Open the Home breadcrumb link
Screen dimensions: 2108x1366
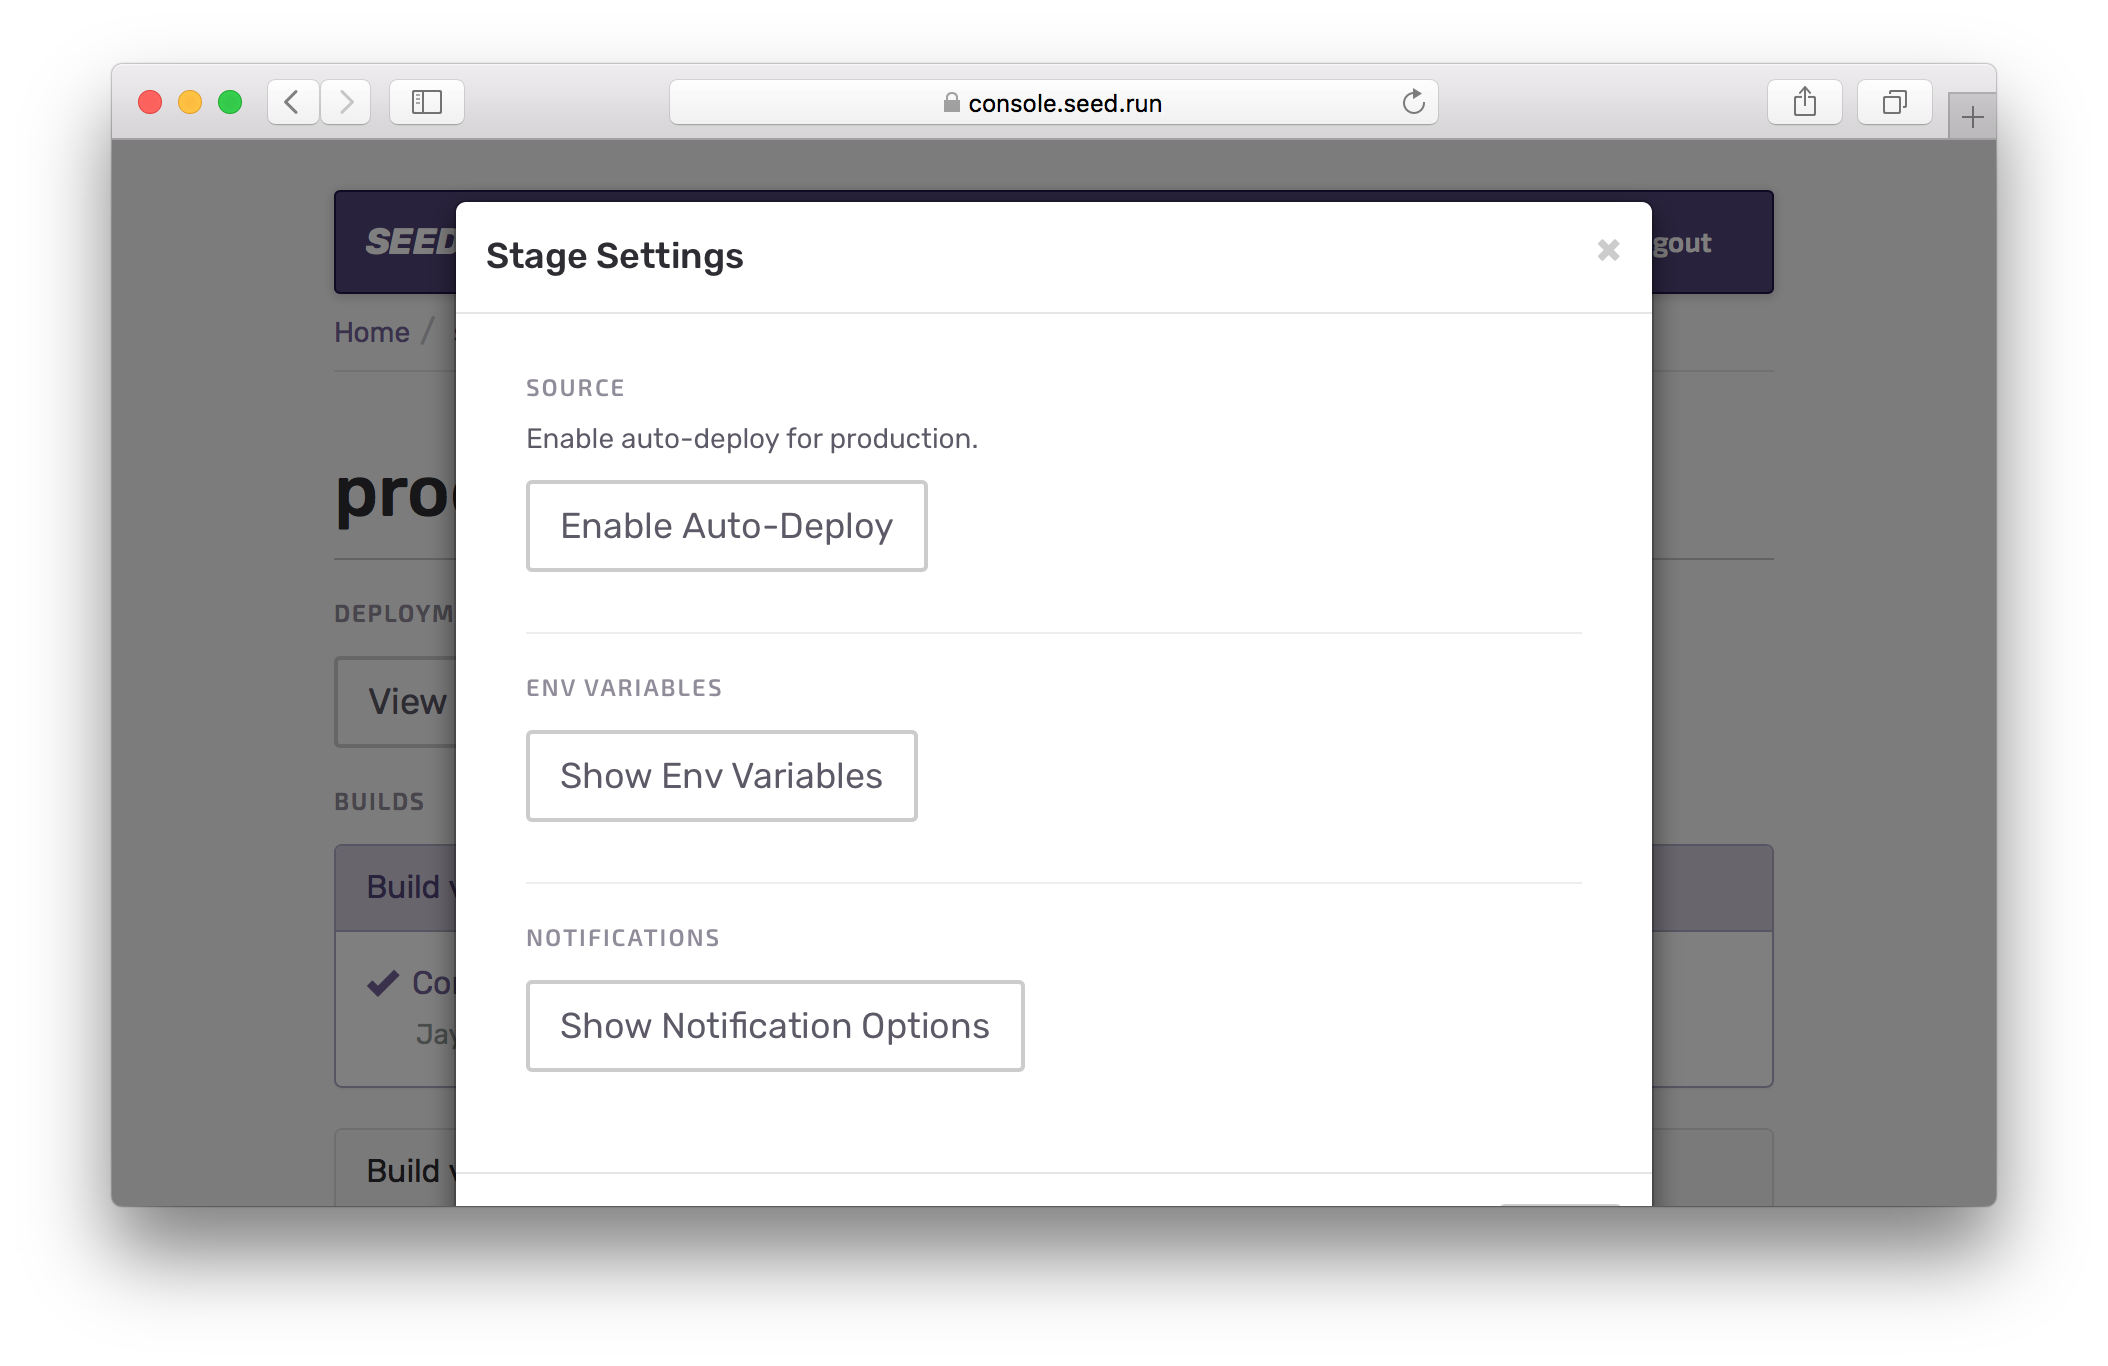click(x=372, y=332)
